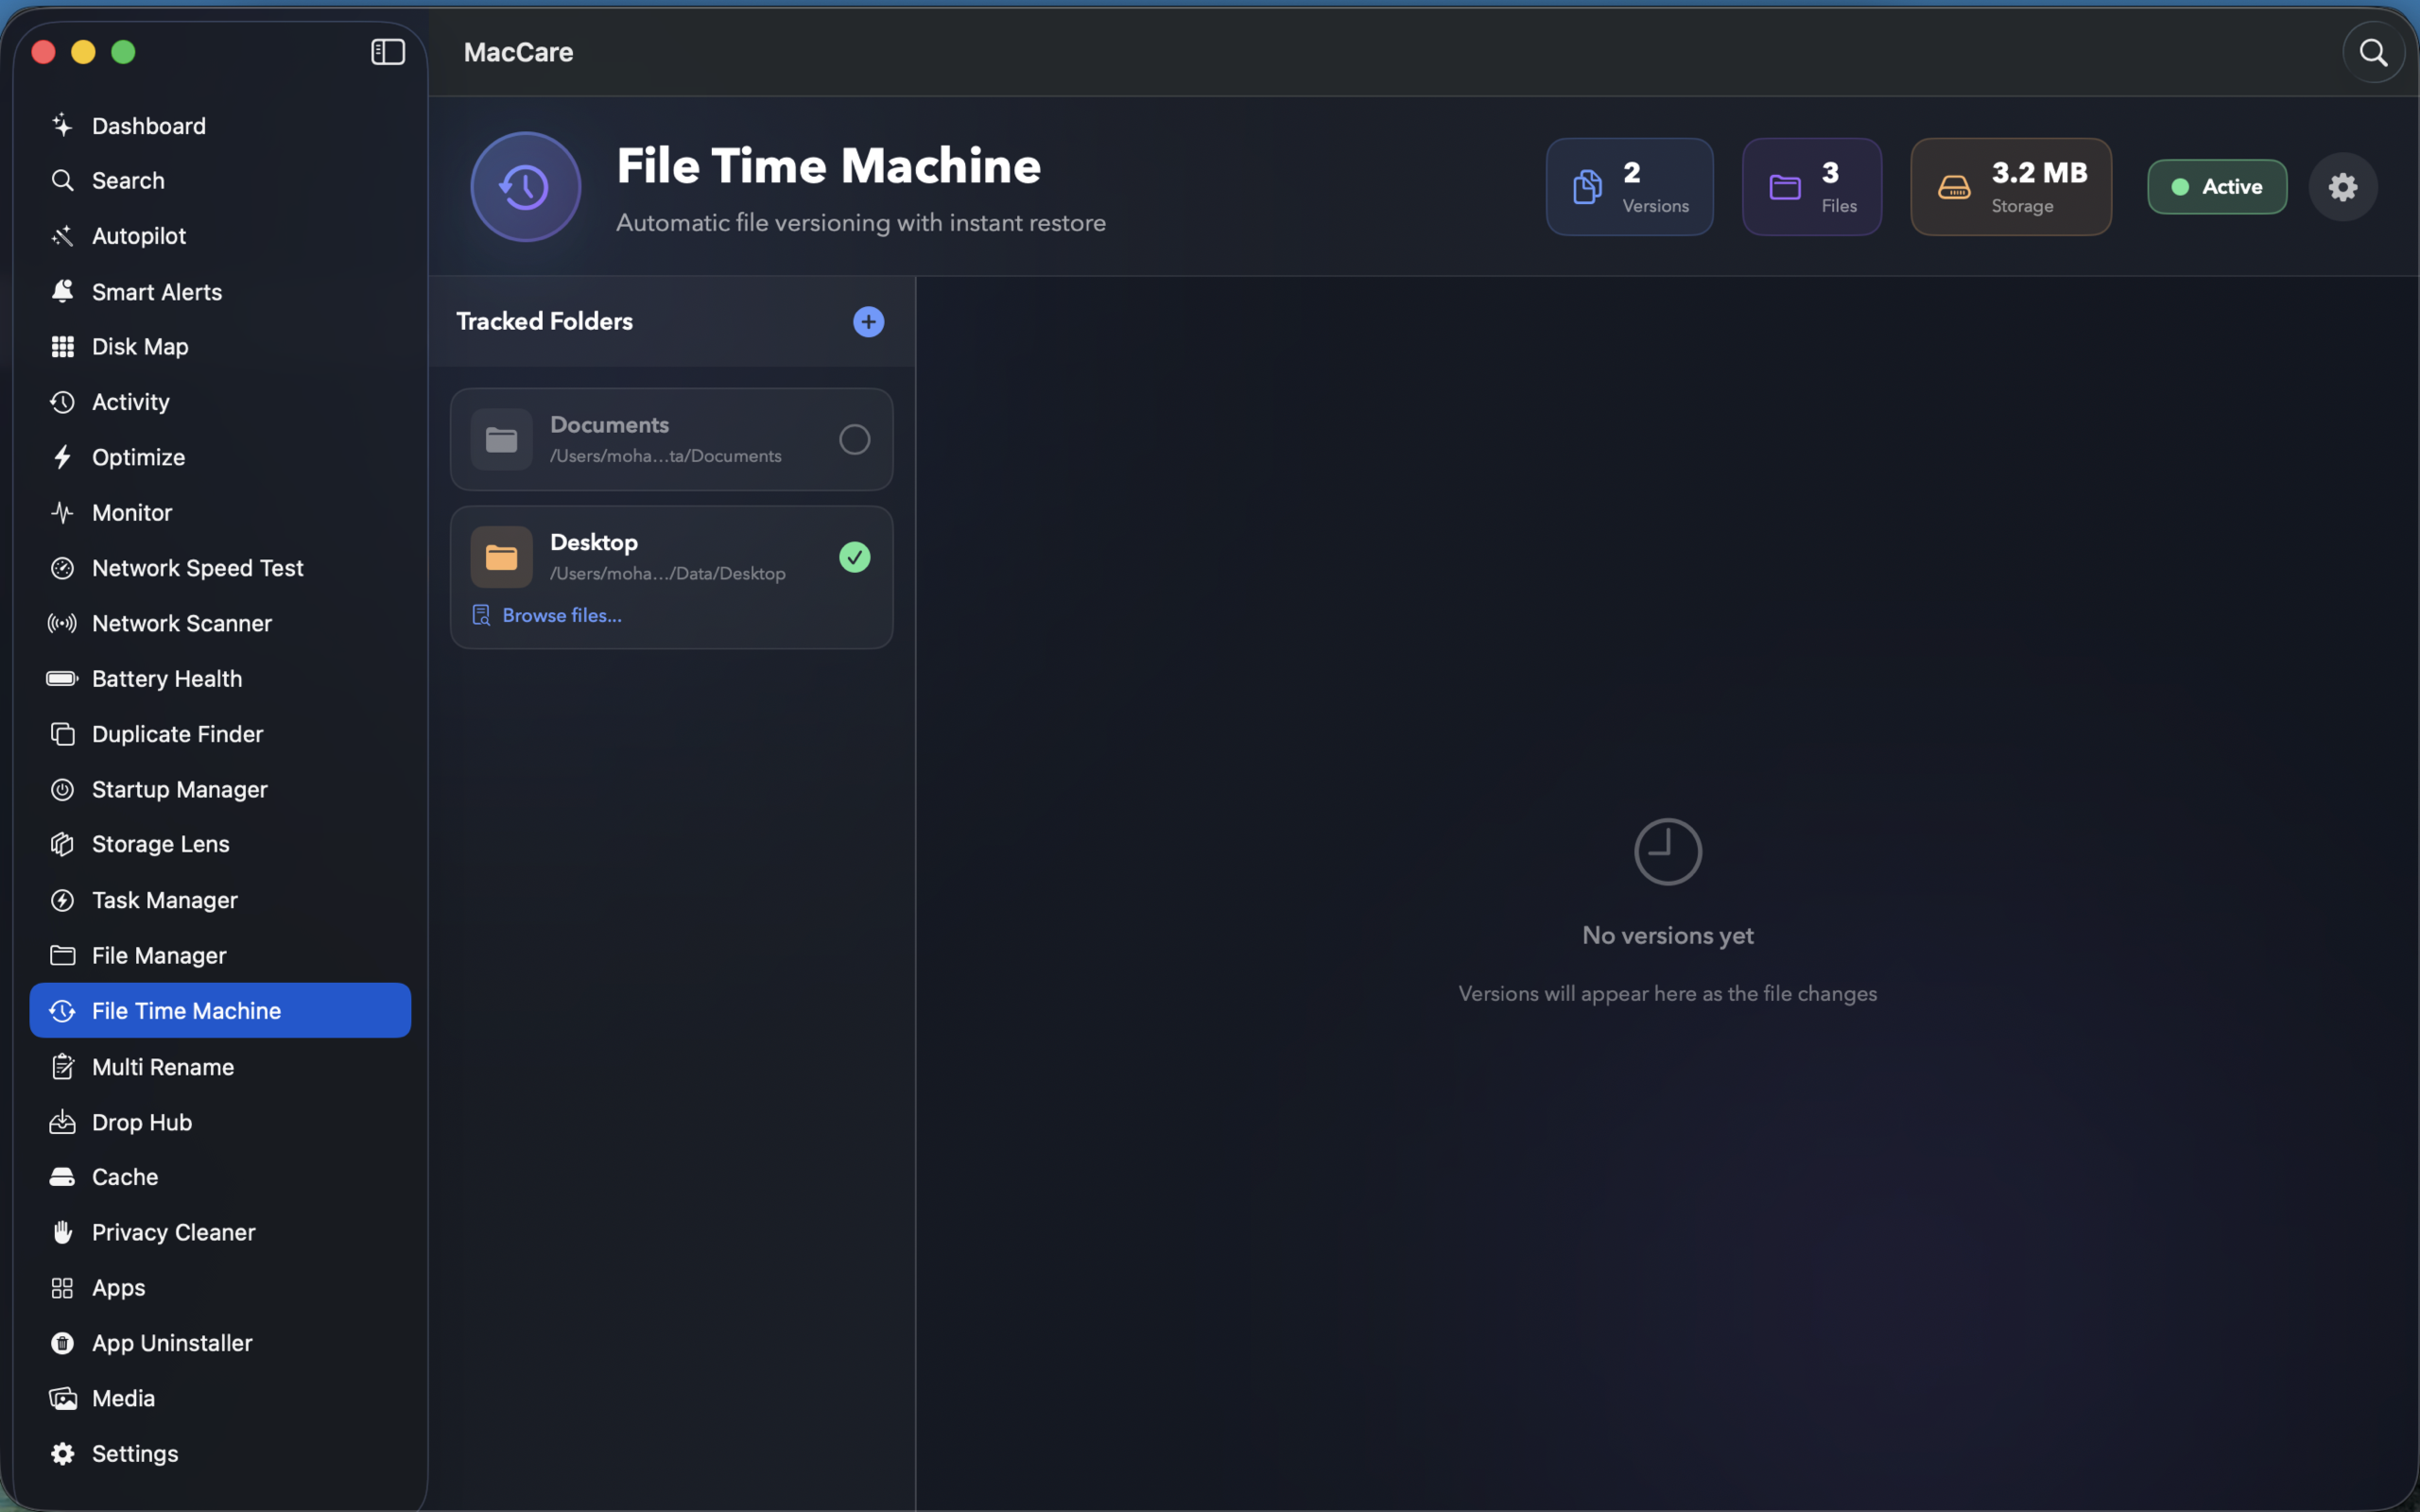
Task: Click the MacCare window title
Action: [x=518, y=52]
